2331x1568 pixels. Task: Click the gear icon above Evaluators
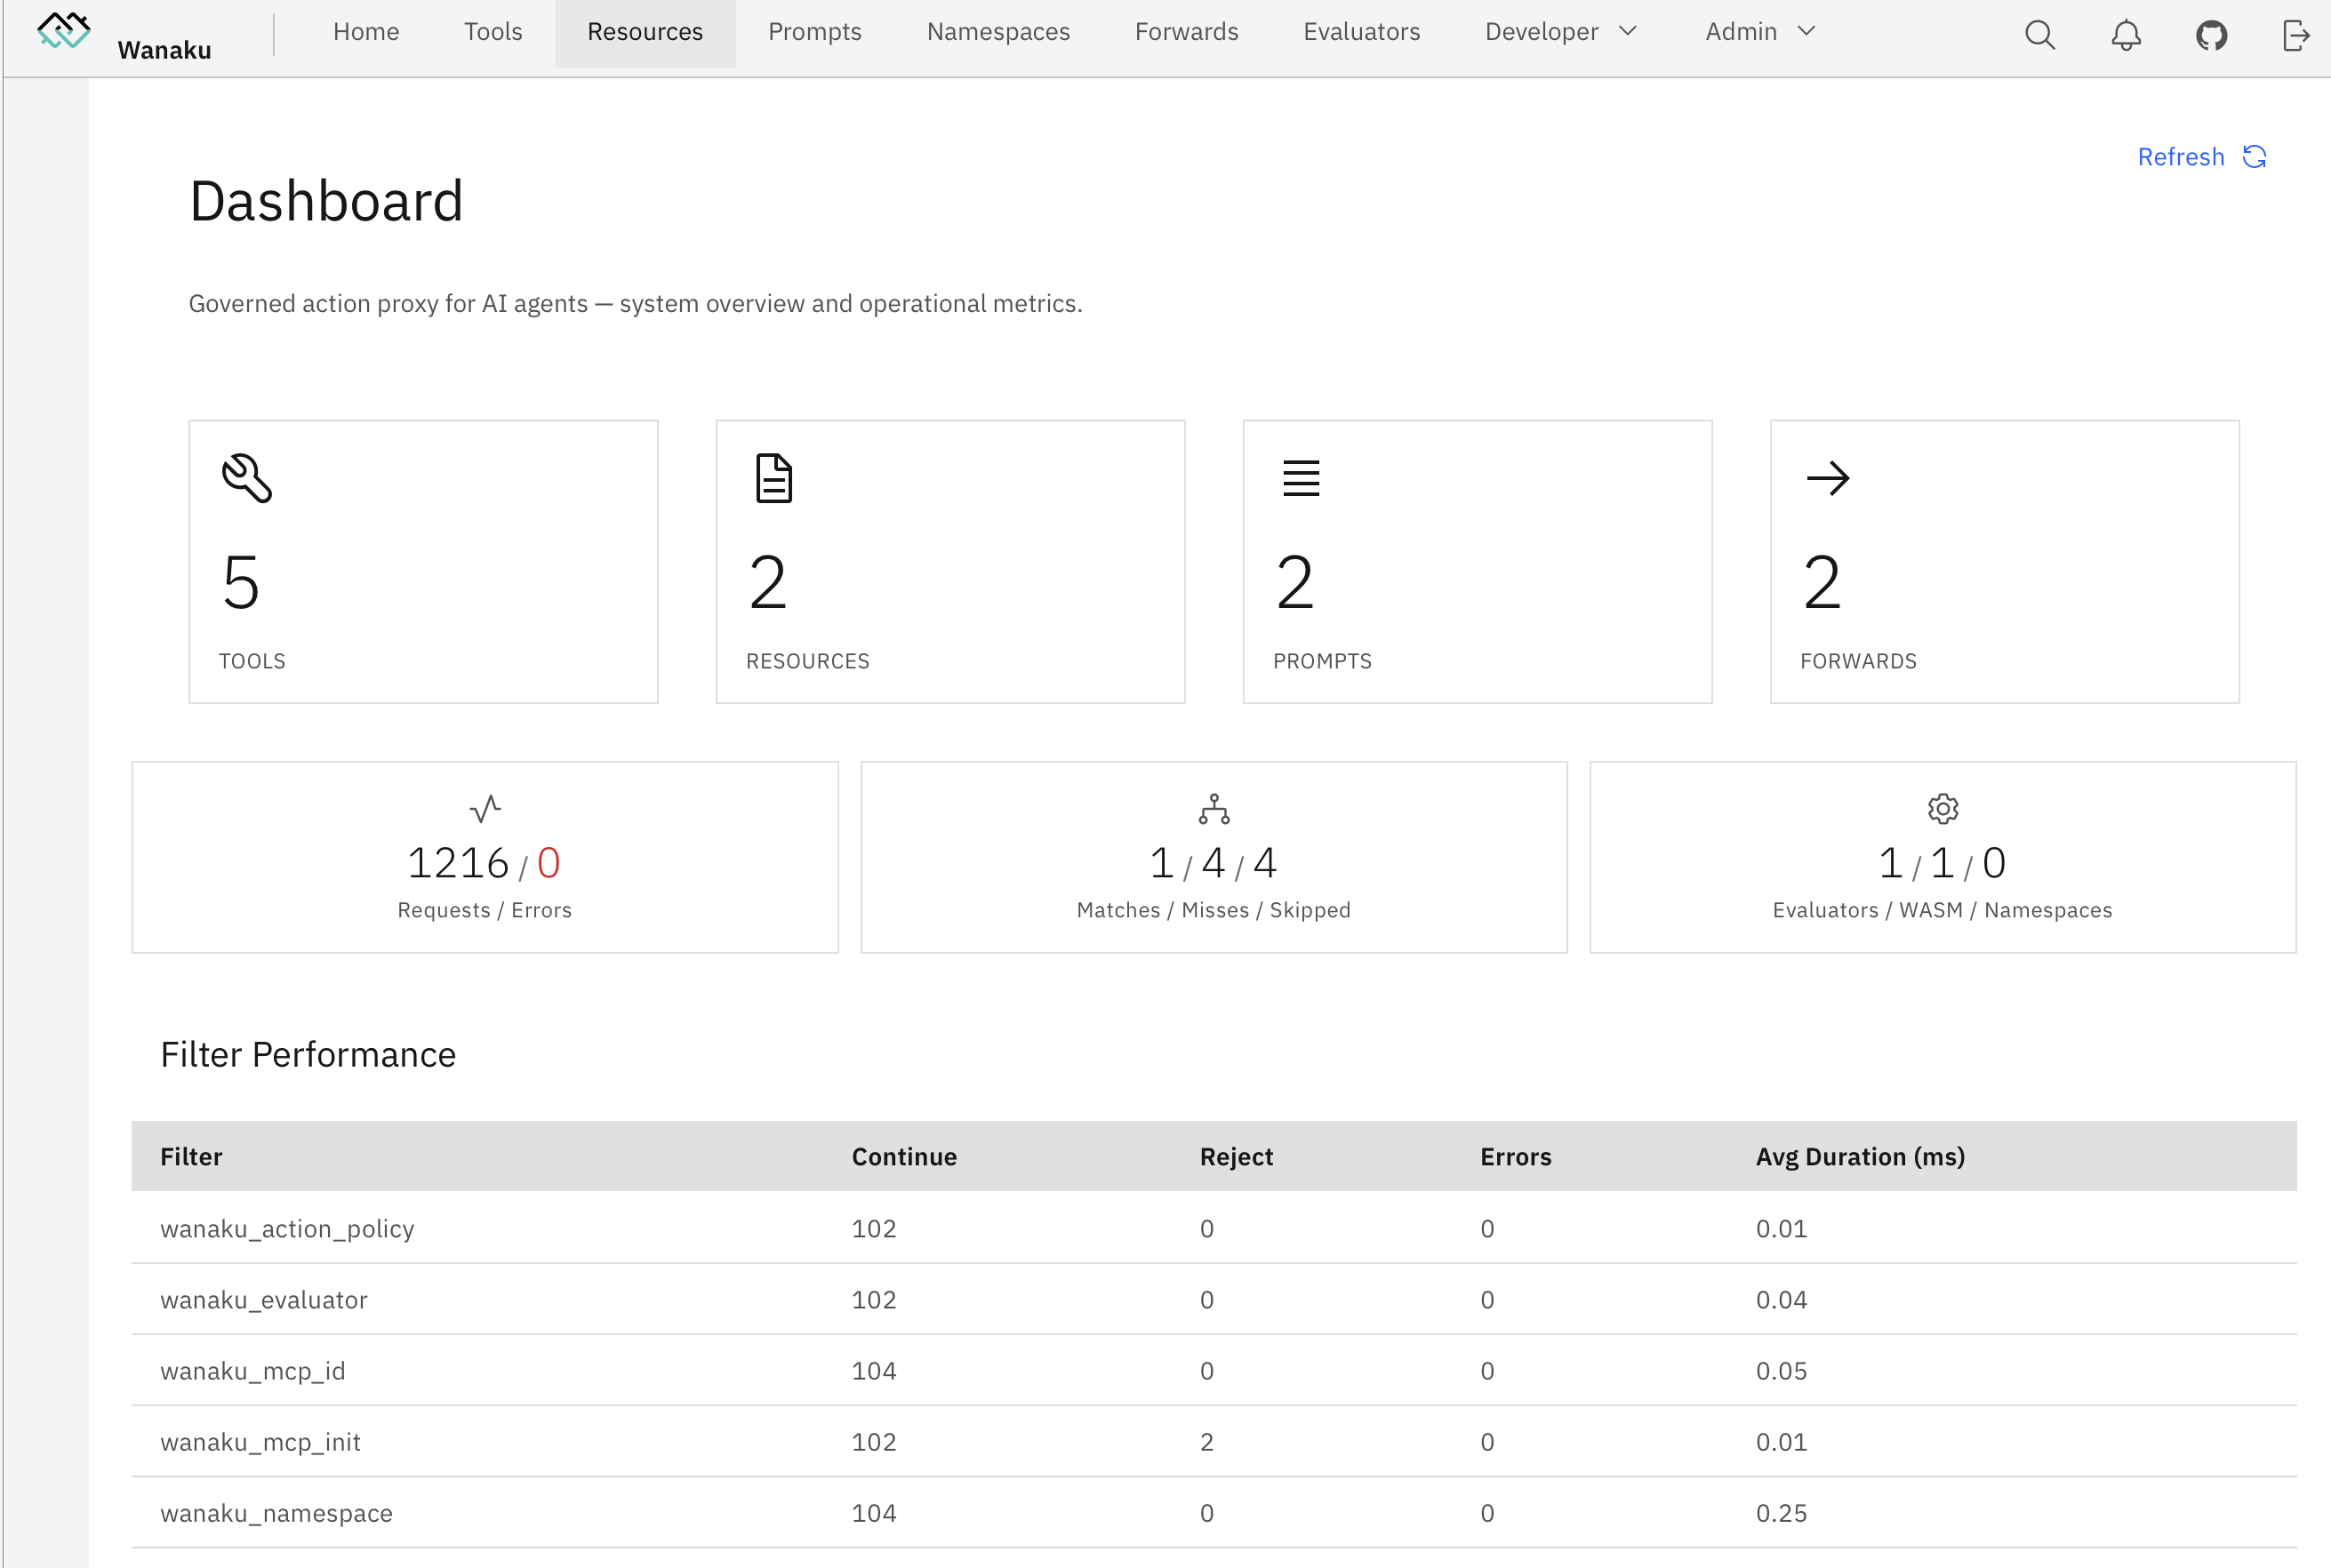[1942, 808]
